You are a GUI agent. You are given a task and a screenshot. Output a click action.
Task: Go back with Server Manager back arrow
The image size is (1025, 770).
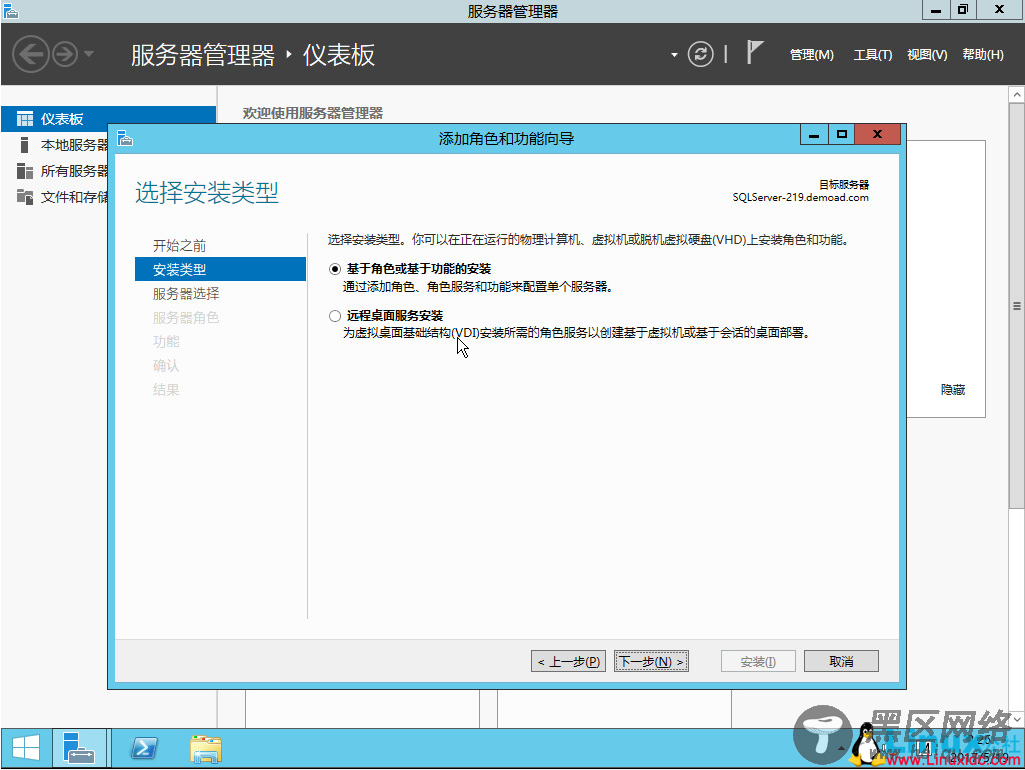31,54
